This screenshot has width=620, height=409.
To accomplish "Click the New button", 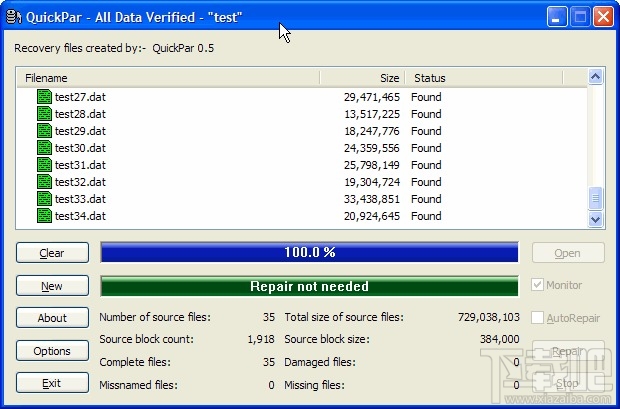I will coord(52,286).
